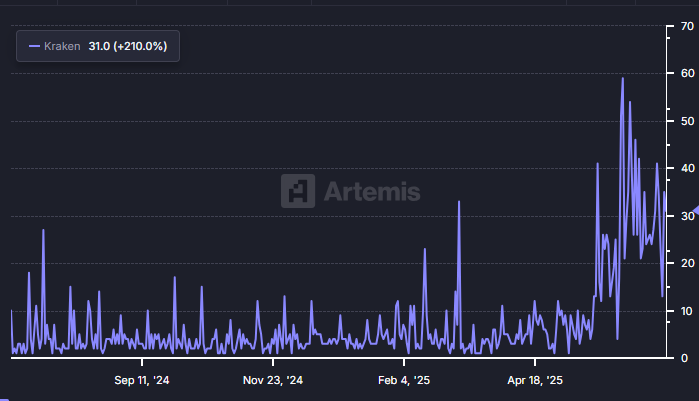Click the 20 value on y-axis

(687, 263)
